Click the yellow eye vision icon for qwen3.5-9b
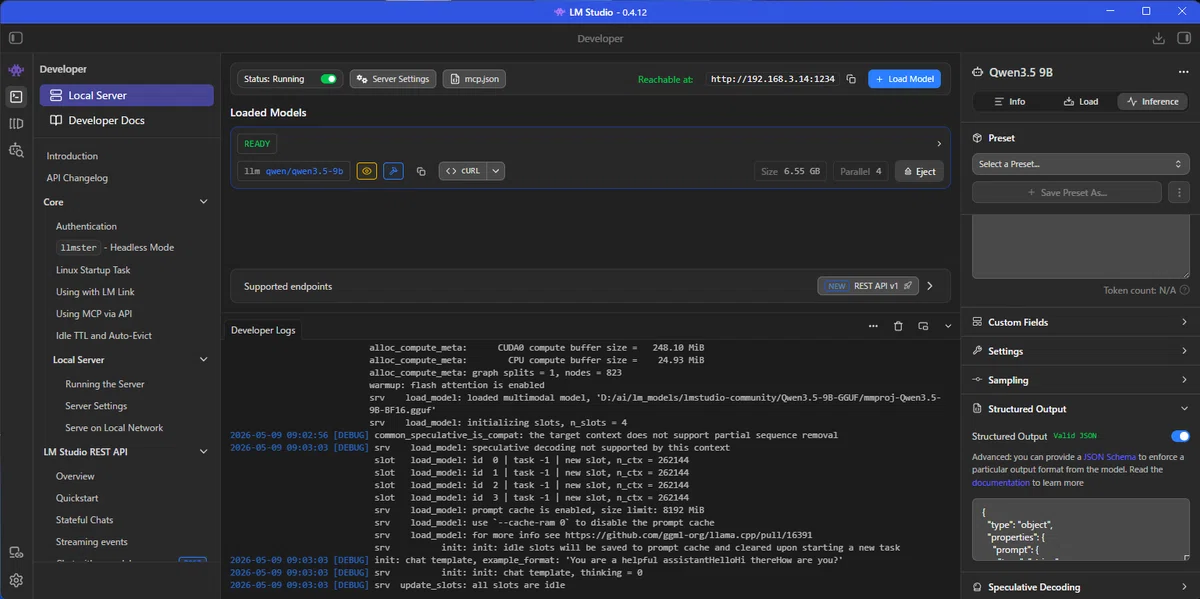 click(367, 171)
